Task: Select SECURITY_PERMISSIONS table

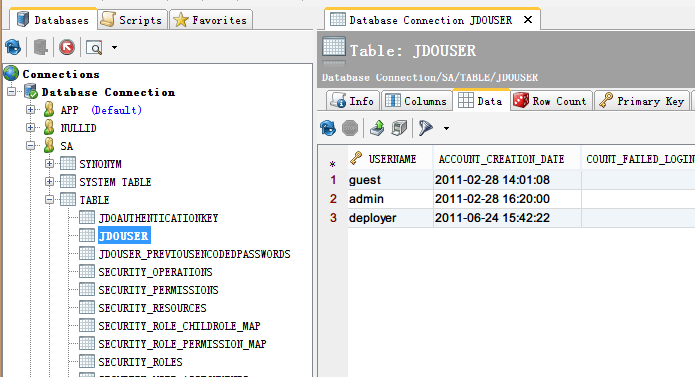Action: click(x=158, y=290)
